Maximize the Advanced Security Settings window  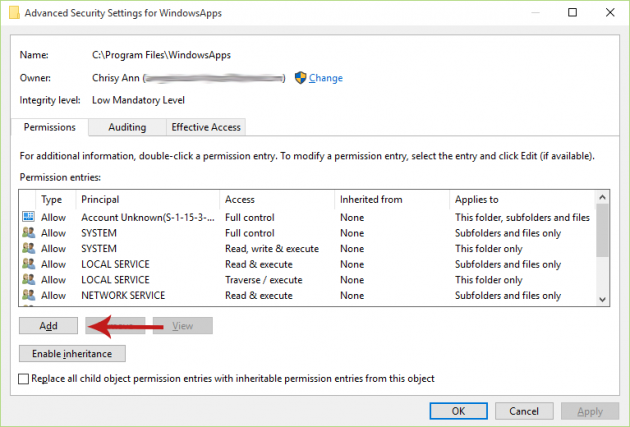[x=572, y=12]
